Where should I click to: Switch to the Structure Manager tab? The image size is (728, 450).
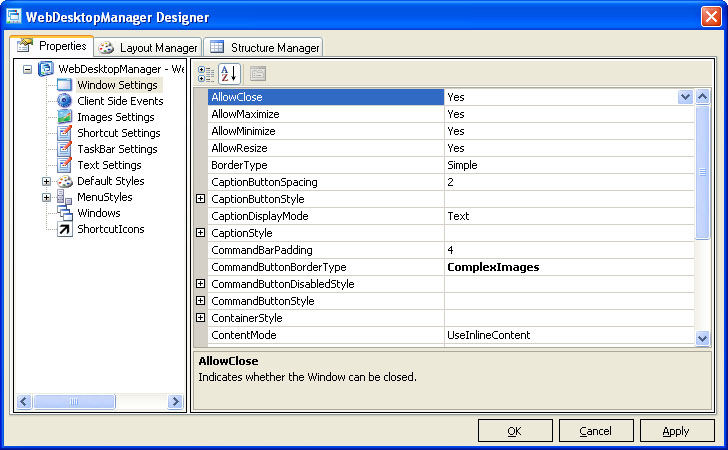[x=265, y=47]
